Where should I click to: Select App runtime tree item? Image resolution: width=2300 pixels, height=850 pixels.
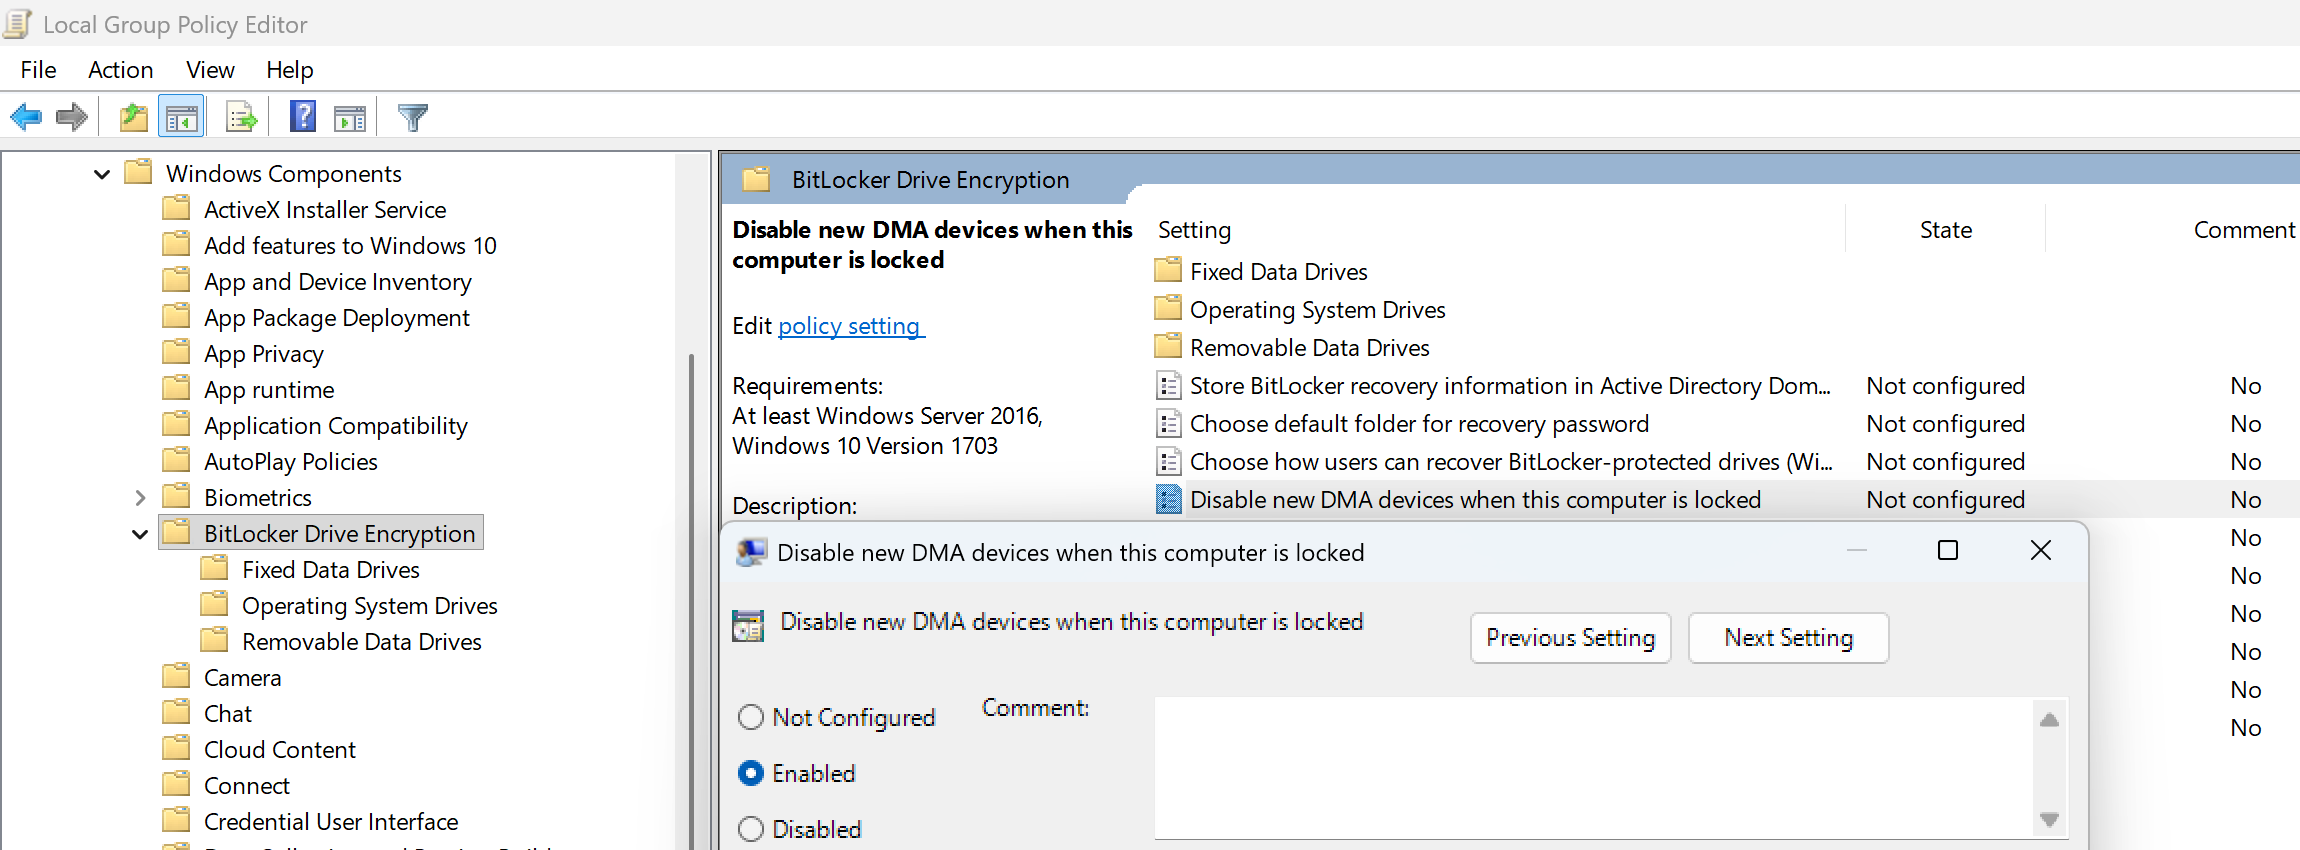coord(269,390)
